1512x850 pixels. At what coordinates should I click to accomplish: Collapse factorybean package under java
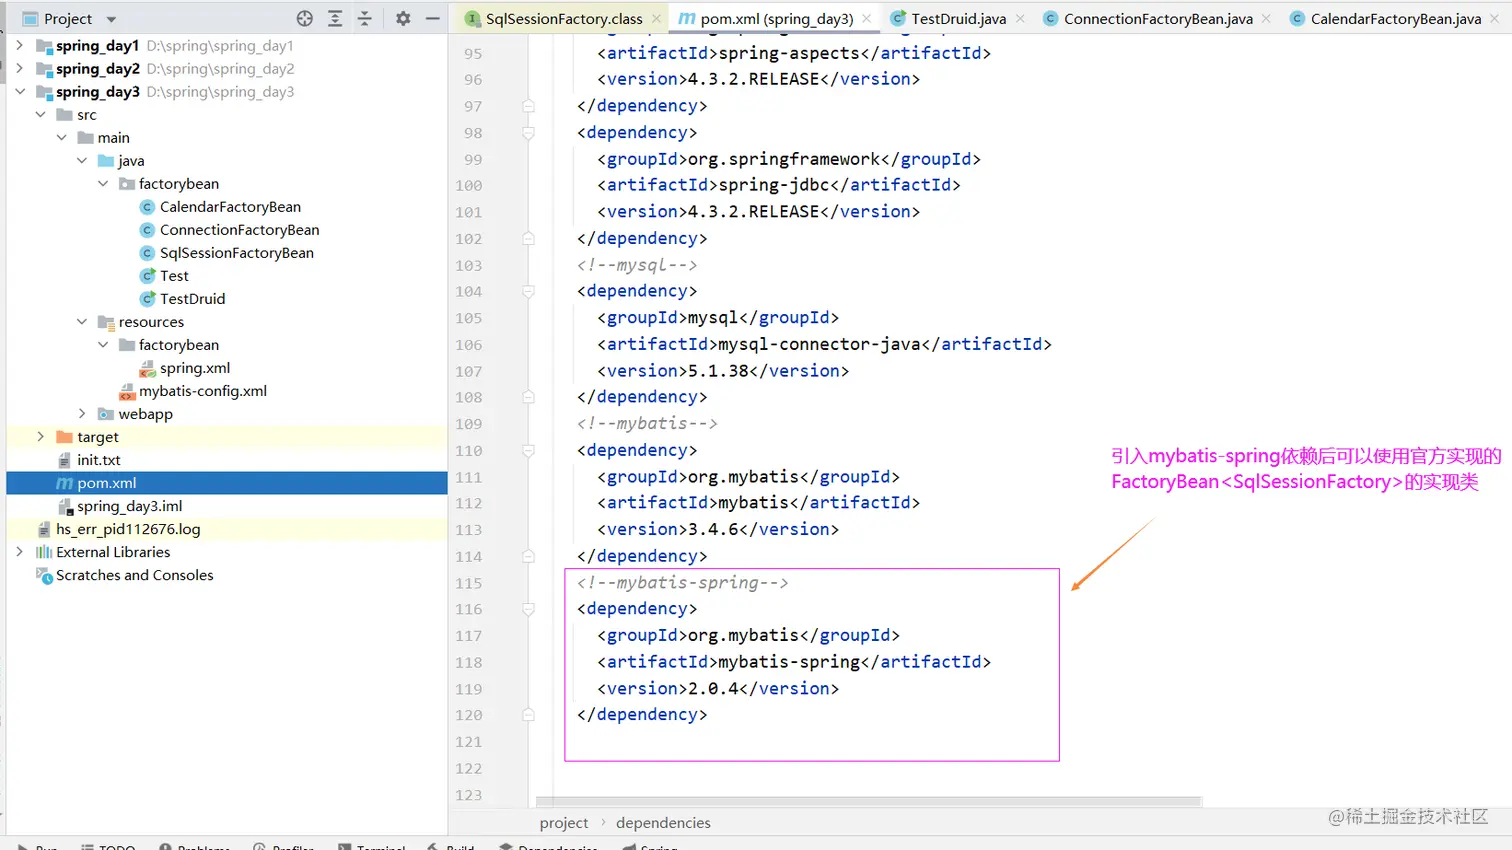[103, 183]
